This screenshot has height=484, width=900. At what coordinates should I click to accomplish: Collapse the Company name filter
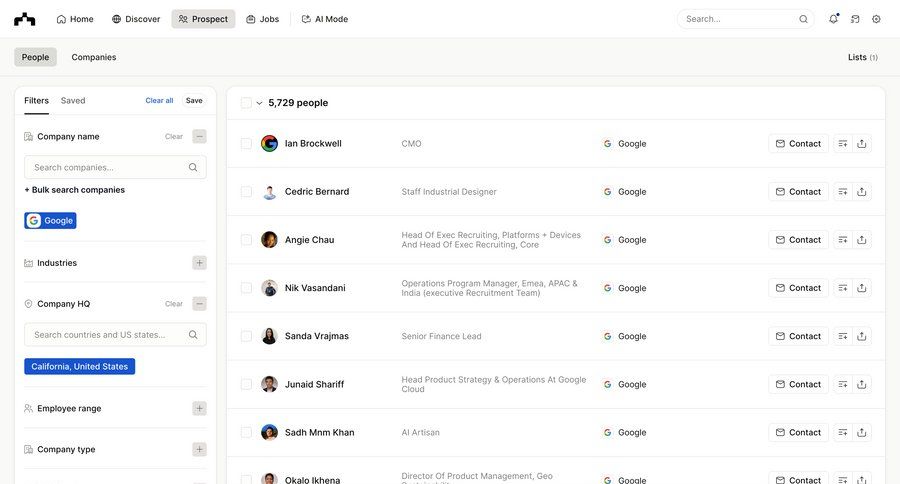pos(199,137)
